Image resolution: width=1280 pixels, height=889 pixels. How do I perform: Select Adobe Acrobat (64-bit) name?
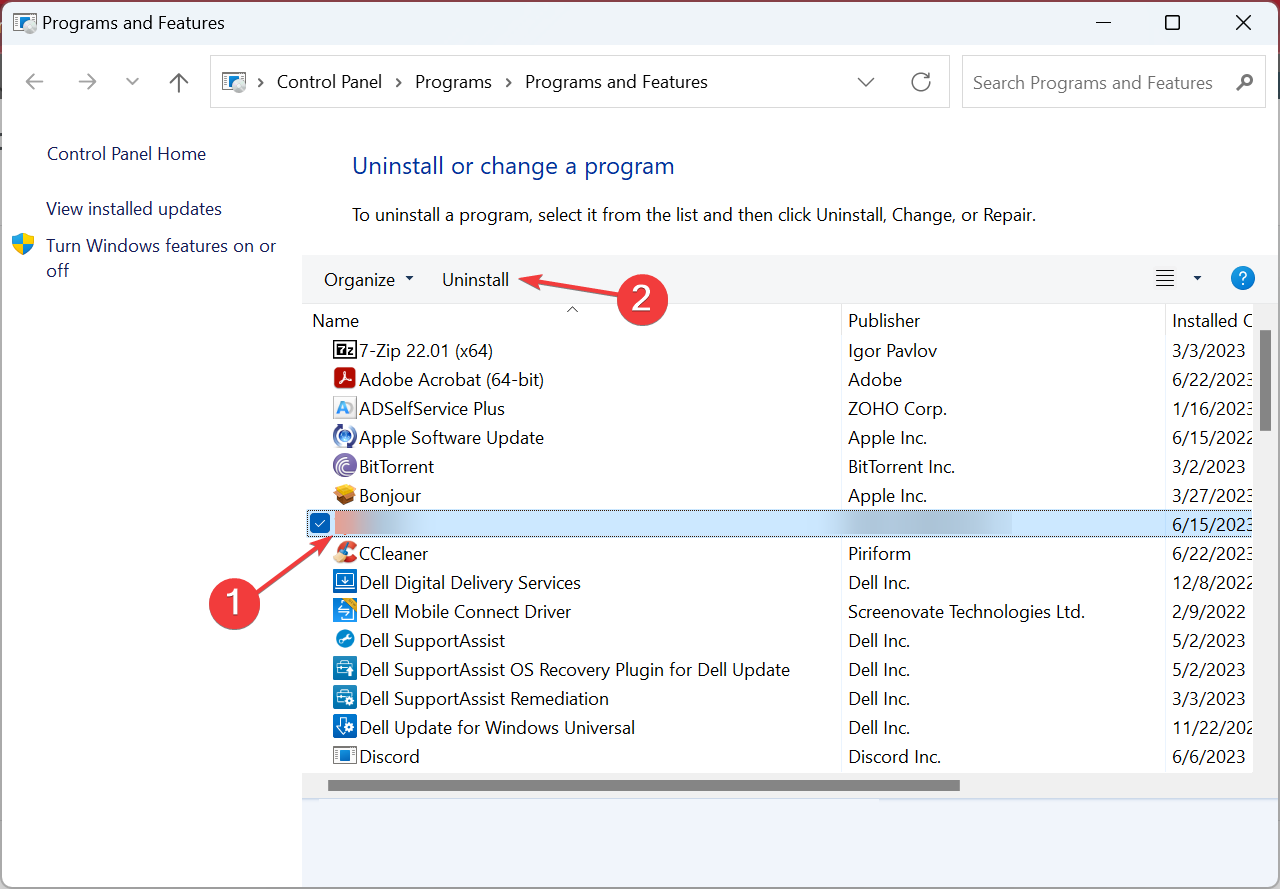coord(451,380)
